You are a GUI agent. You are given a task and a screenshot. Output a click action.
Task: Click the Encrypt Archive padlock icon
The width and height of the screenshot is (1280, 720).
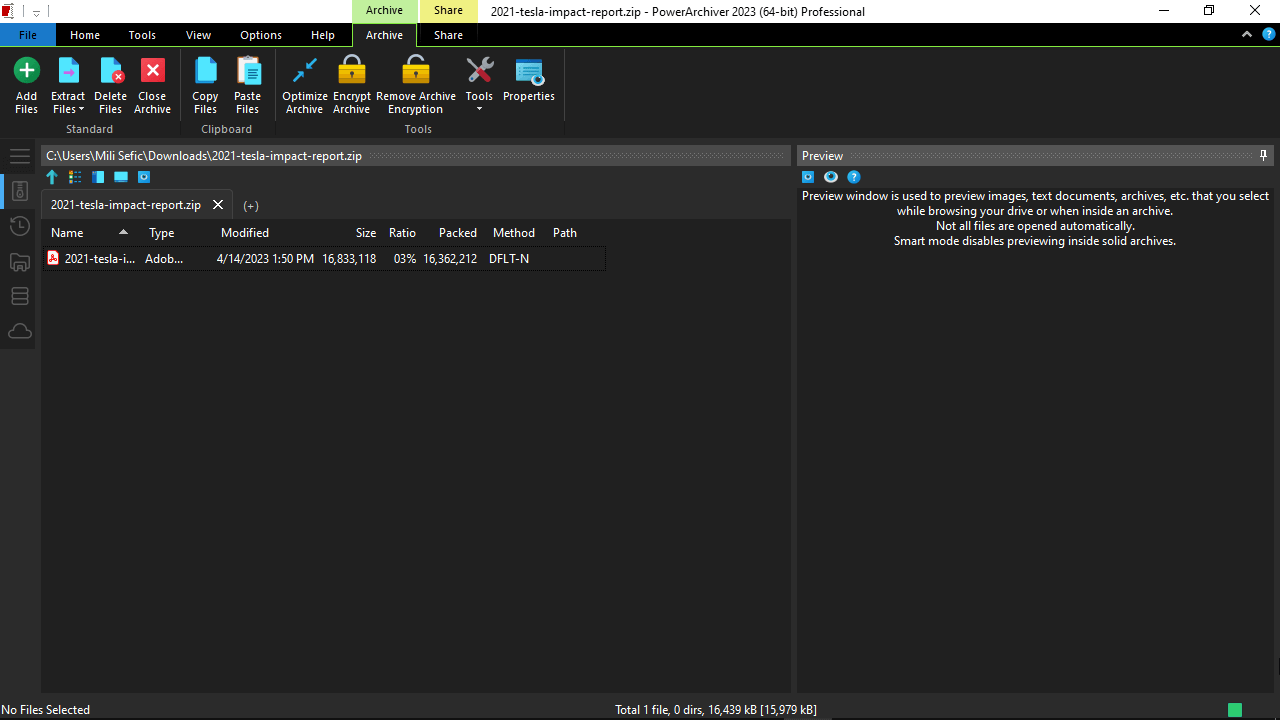pyautogui.click(x=351, y=72)
